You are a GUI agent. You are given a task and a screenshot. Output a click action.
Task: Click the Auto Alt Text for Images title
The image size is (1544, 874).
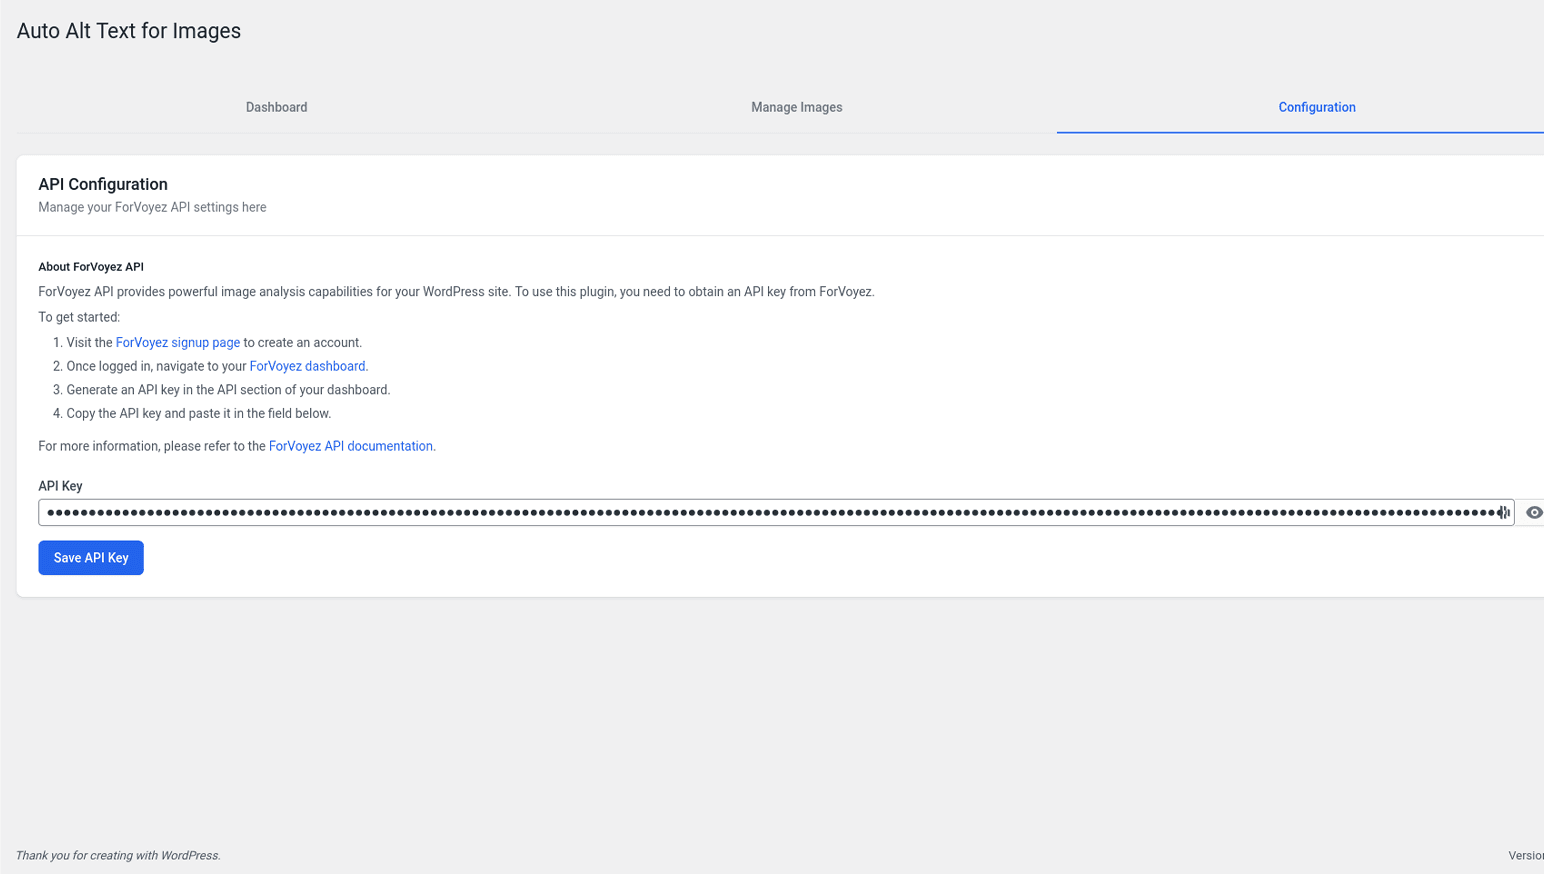pos(129,31)
